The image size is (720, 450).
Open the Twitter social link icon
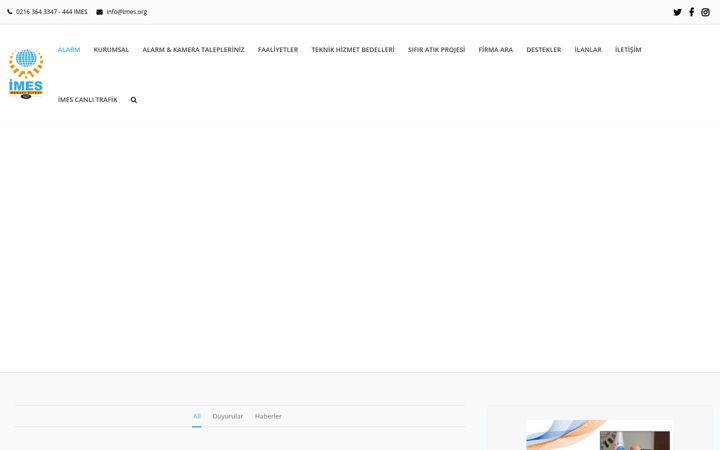[x=677, y=12]
